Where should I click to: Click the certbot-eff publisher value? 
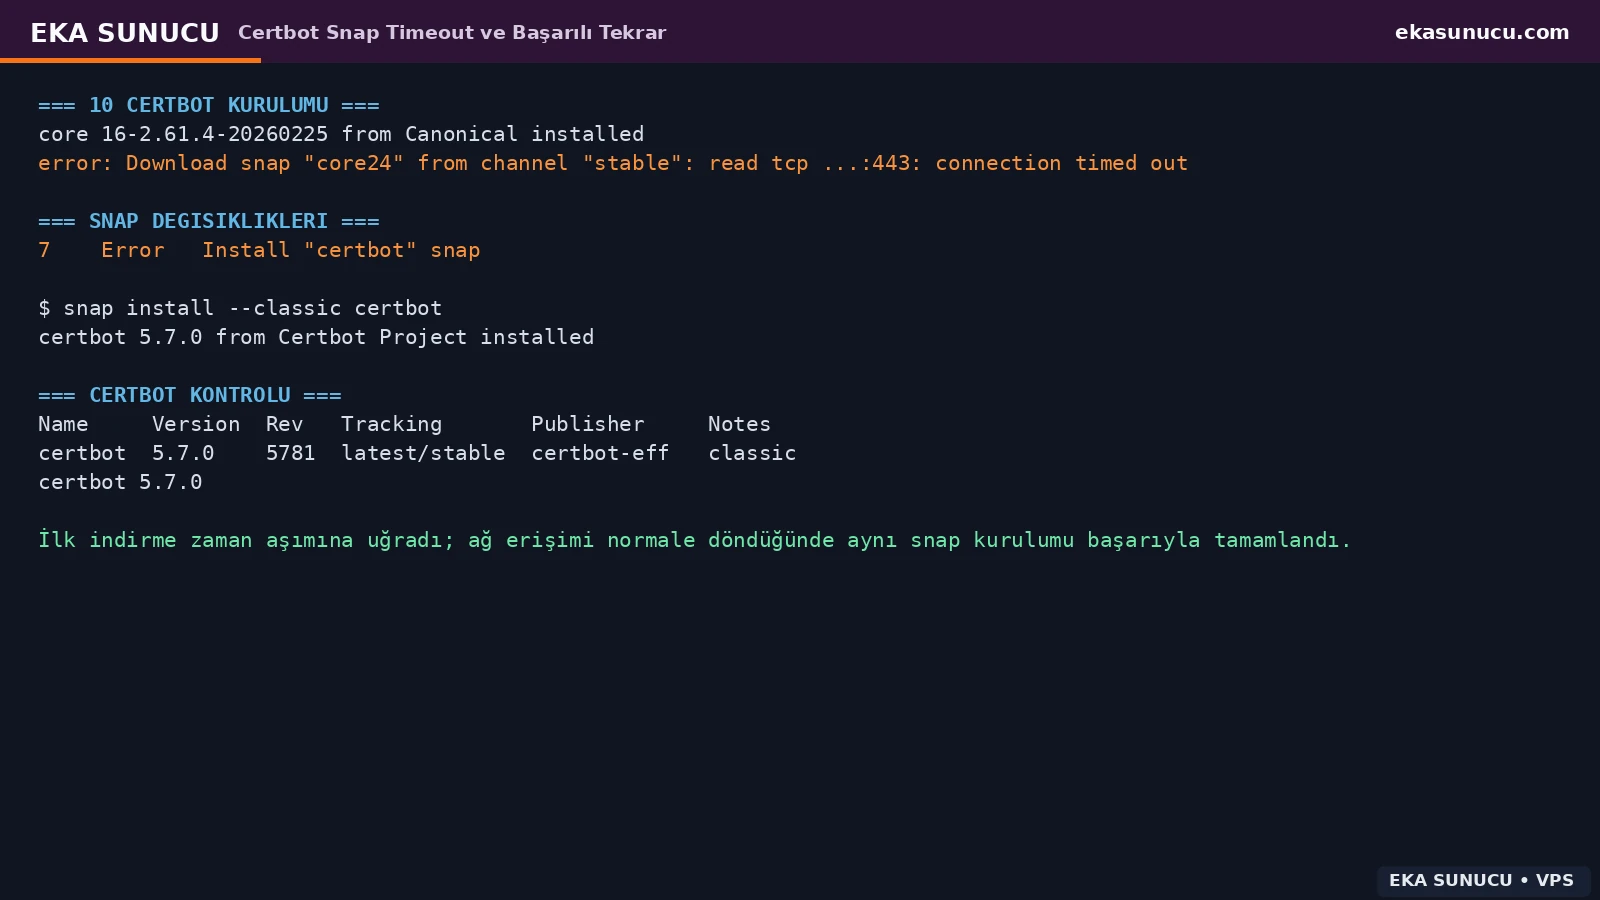(600, 453)
